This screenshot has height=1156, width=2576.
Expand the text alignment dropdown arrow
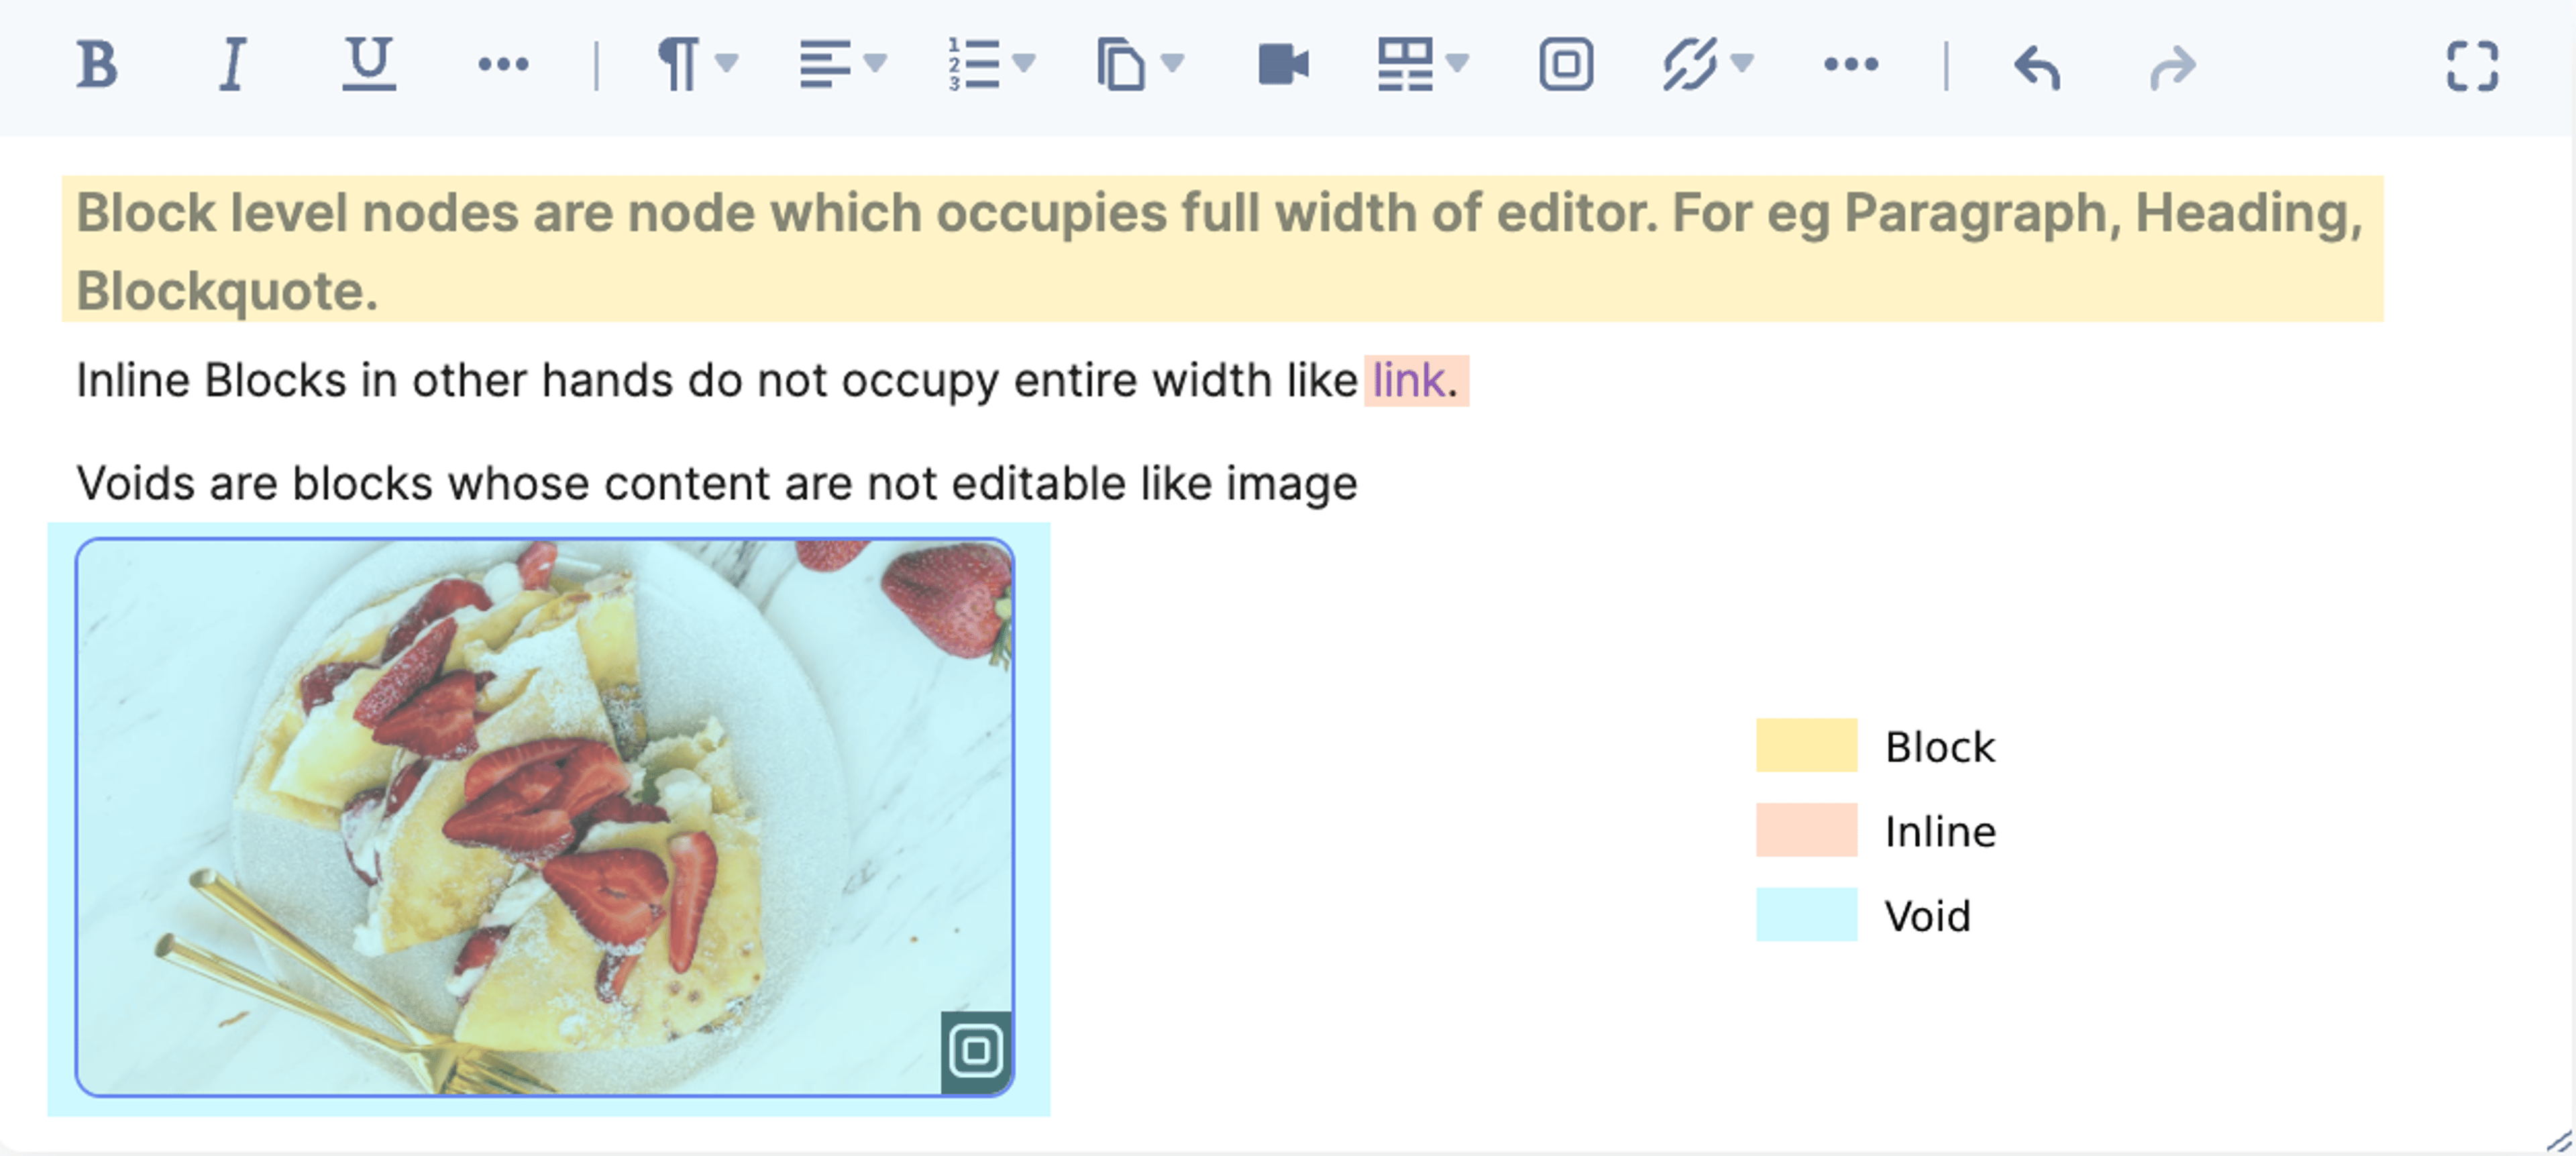tap(875, 64)
